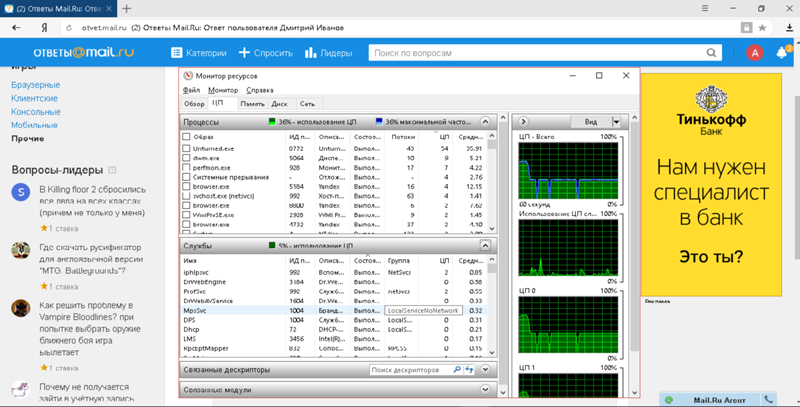Switch to the Обзор tab
Image resolution: width=800 pixels, height=407 pixels.
pos(194,104)
